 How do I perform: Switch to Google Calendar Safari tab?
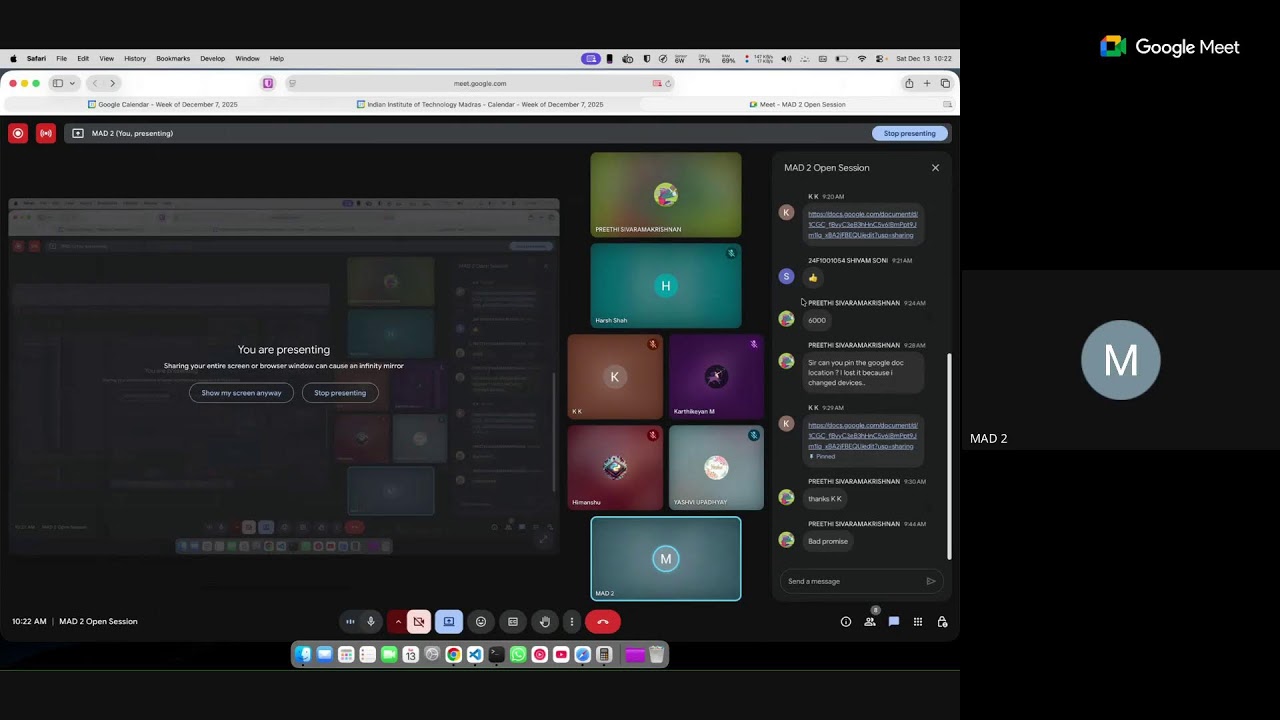coord(163,104)
